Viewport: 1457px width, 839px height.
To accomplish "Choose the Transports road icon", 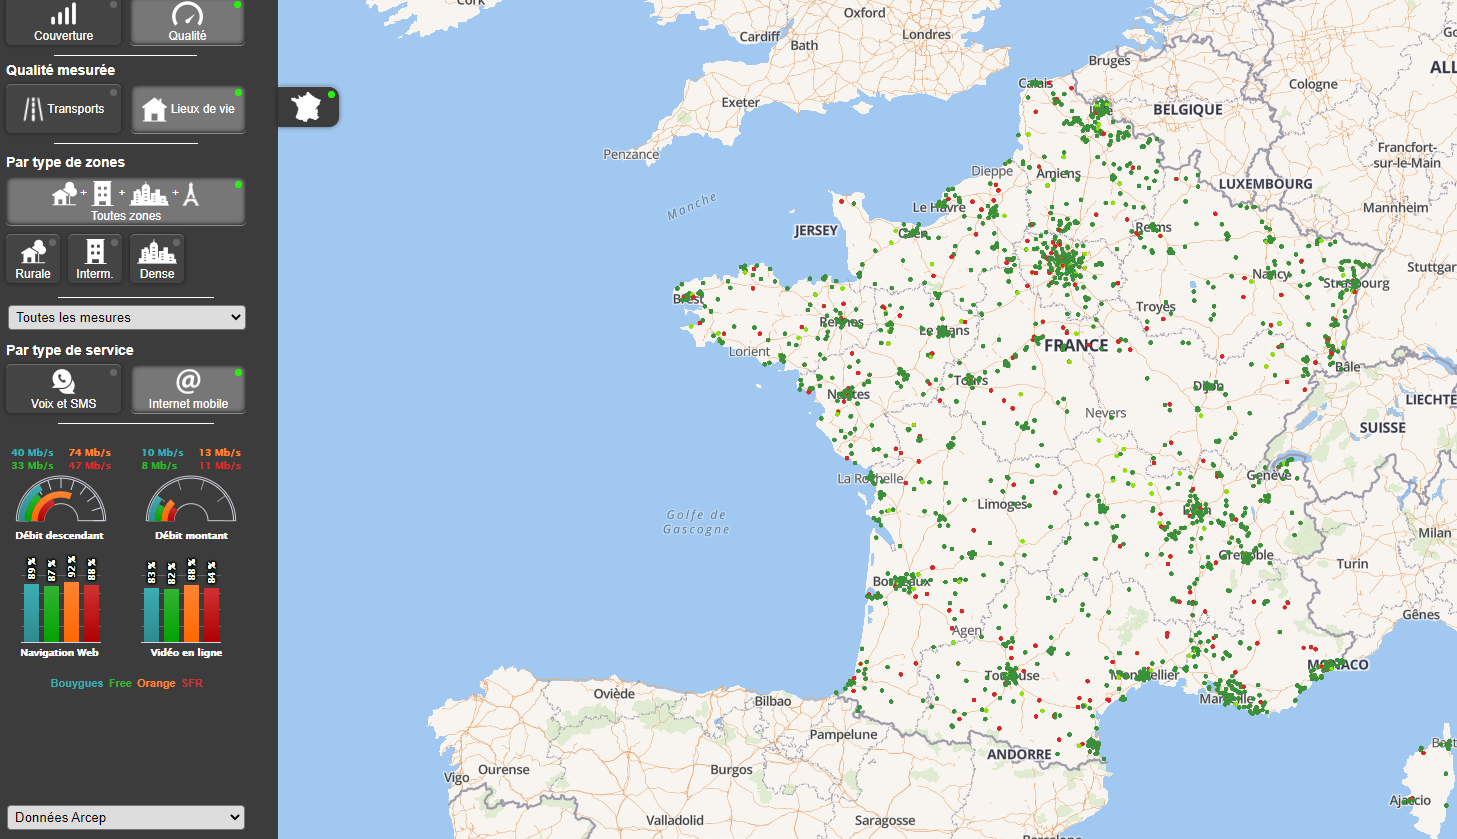I will [x=34, y=109].
